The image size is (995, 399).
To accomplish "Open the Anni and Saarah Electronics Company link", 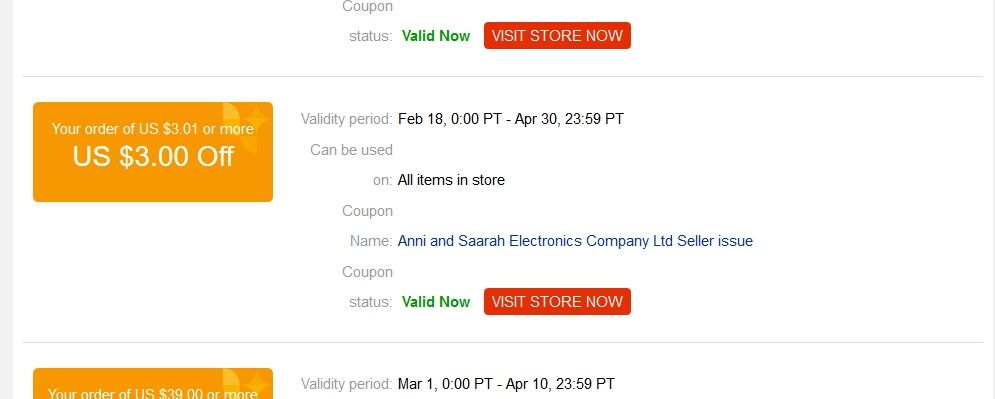I will click(x=575, y=241).
